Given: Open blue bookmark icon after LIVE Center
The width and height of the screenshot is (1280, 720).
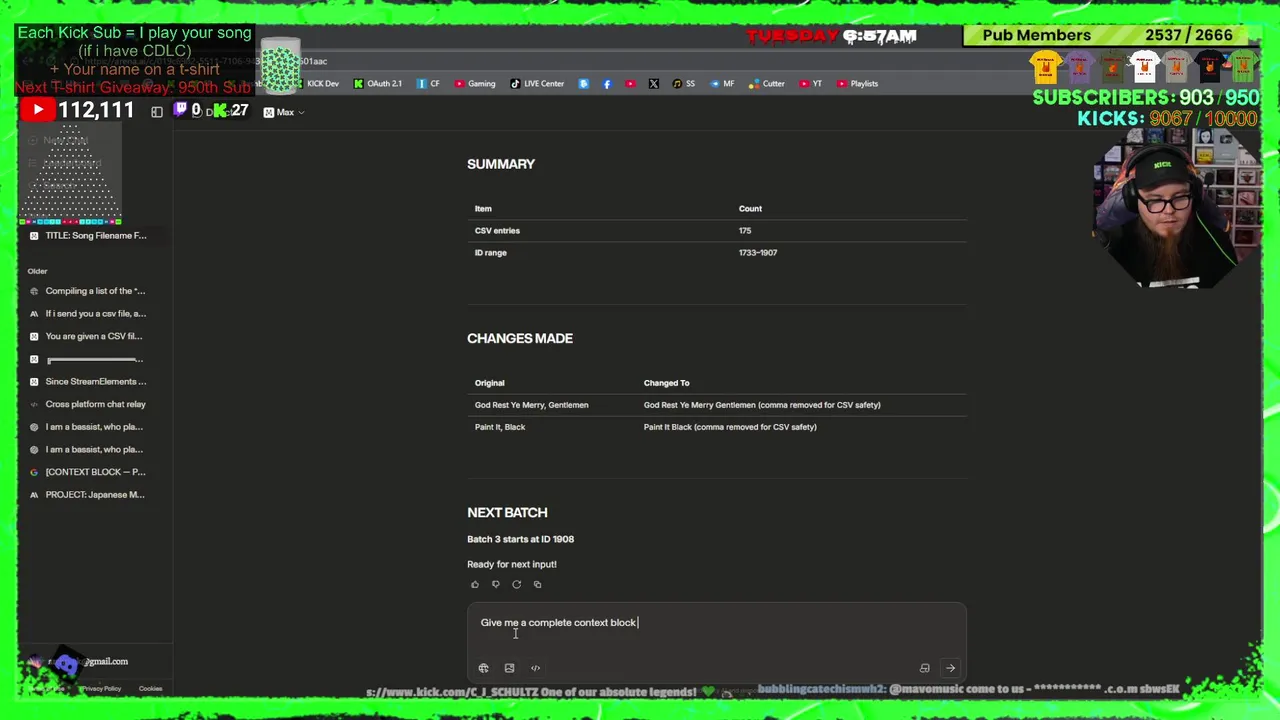Looking at the screenshot, I should point(584,84).
